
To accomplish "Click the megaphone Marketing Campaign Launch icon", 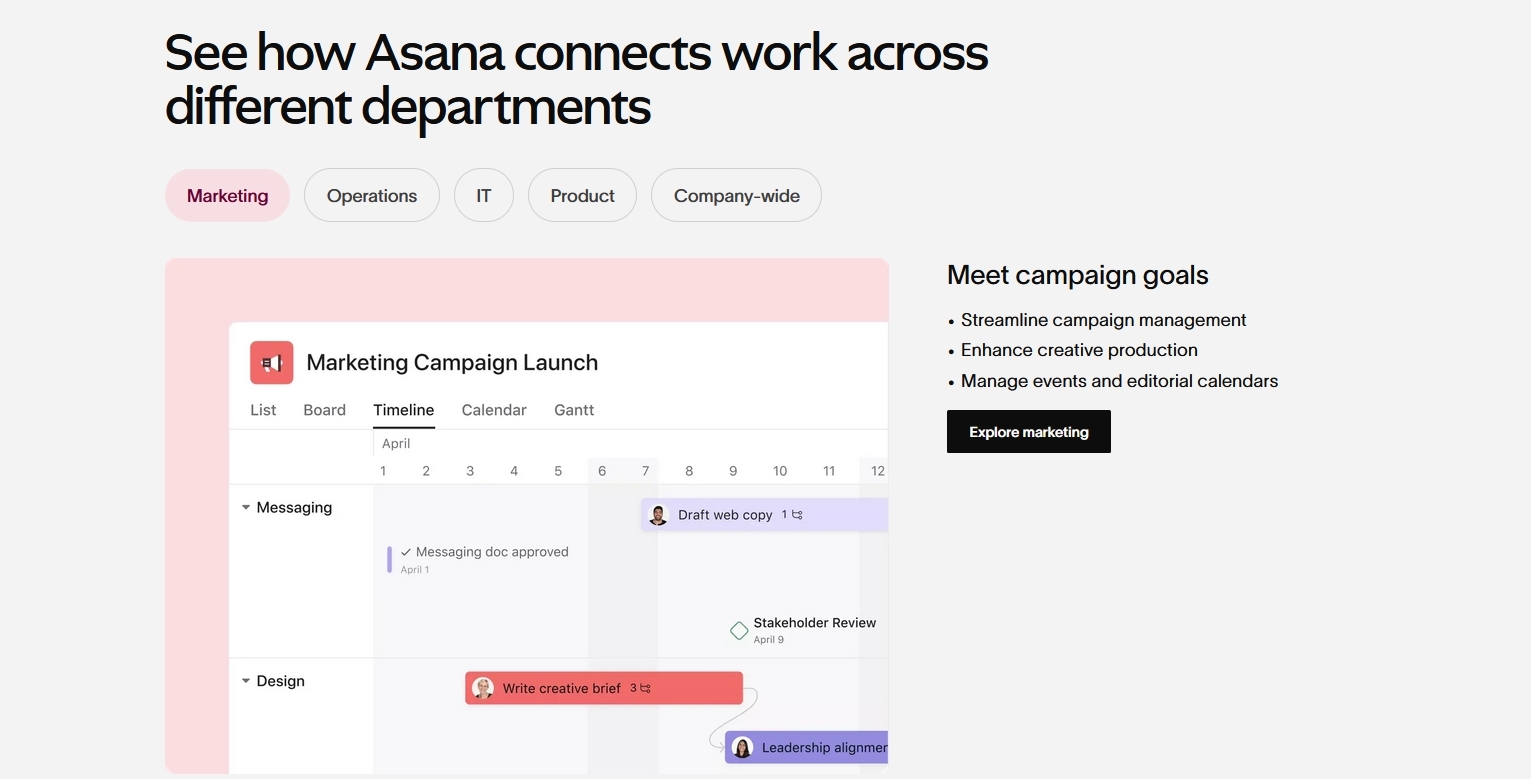I will [x=271, y=363].
